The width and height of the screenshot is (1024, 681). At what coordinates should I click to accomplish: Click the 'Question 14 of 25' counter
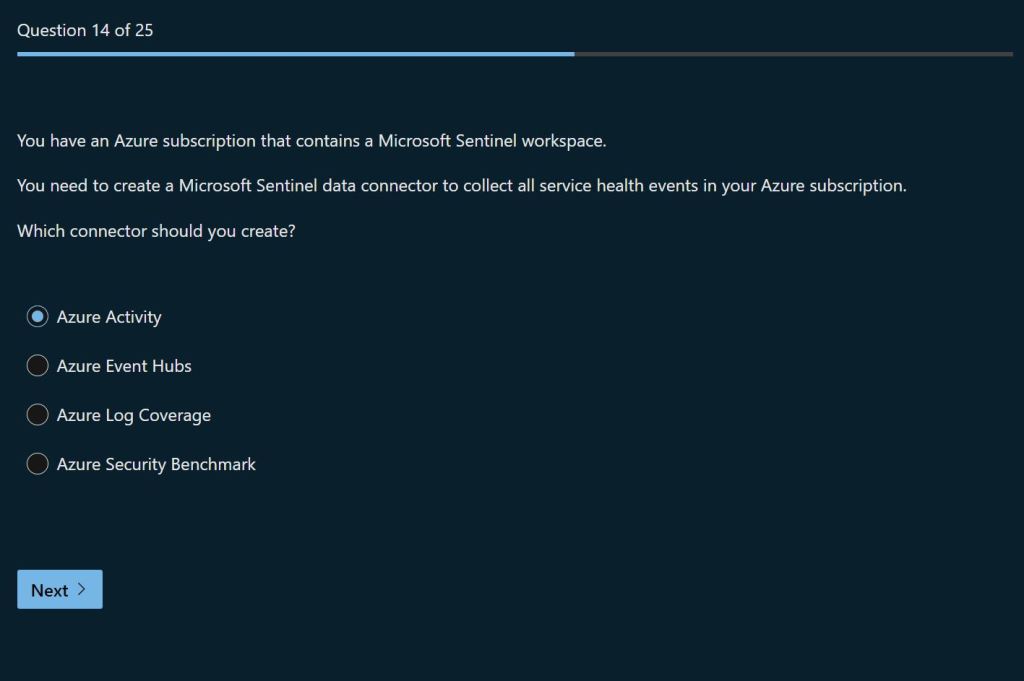tap(85, 30)
